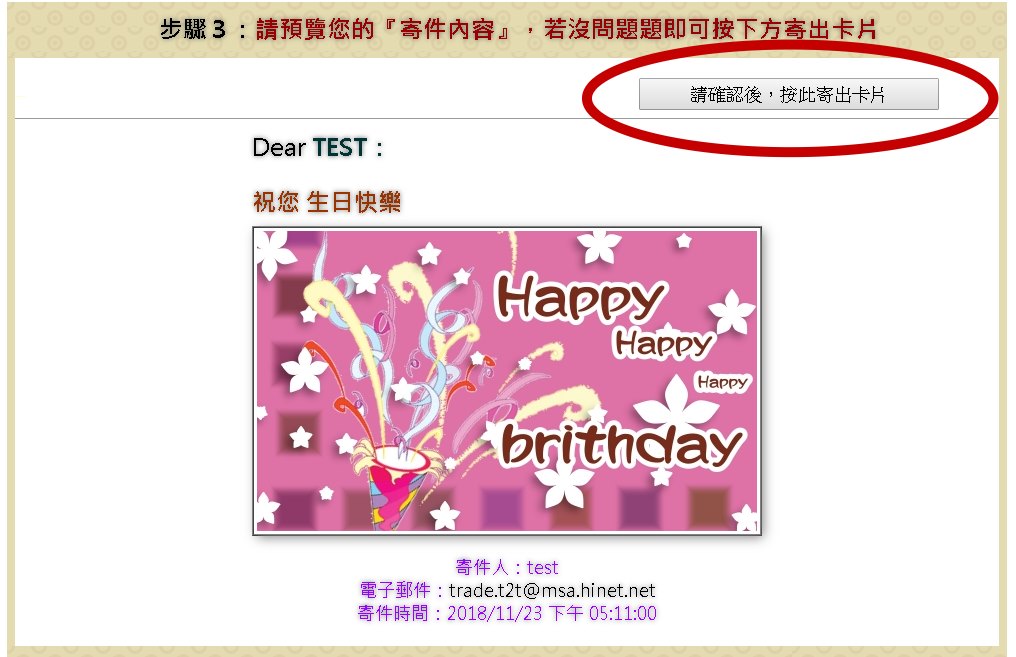This screenshot has width=1016, height=657.
Task: Click the white star at card's top right
Action: coord(684,242)
